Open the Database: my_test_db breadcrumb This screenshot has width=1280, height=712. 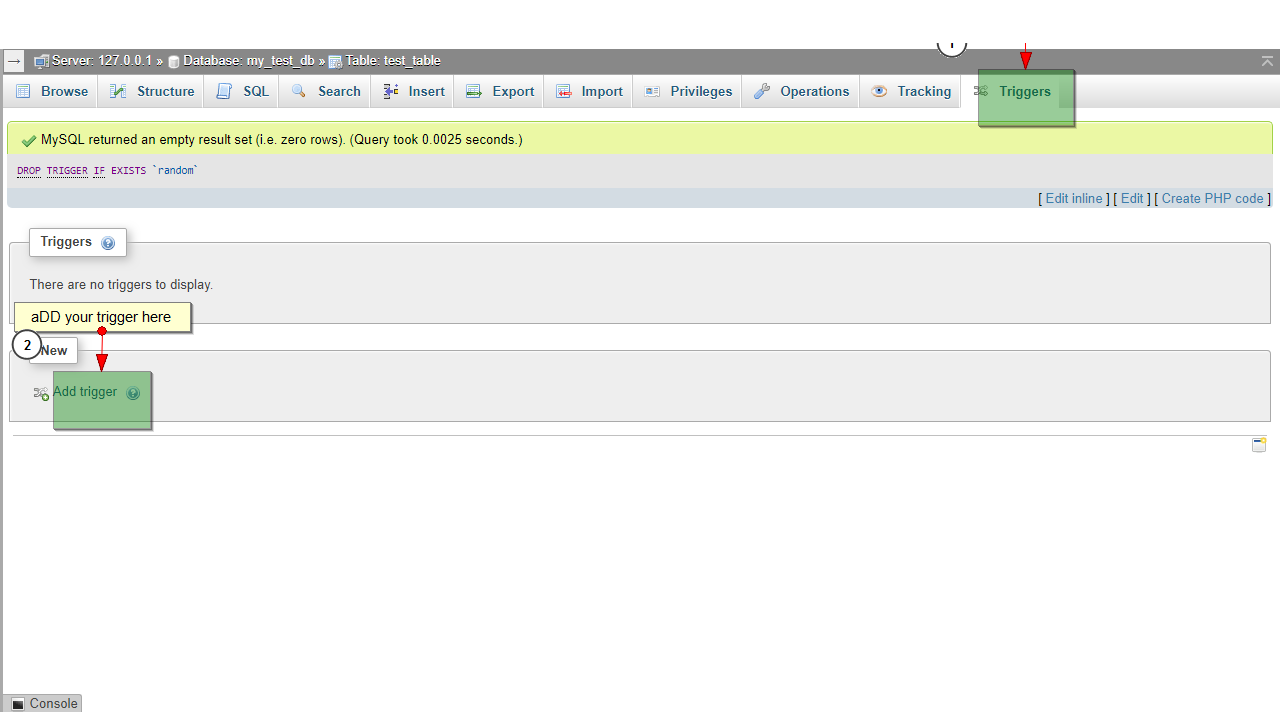[248, 61]
